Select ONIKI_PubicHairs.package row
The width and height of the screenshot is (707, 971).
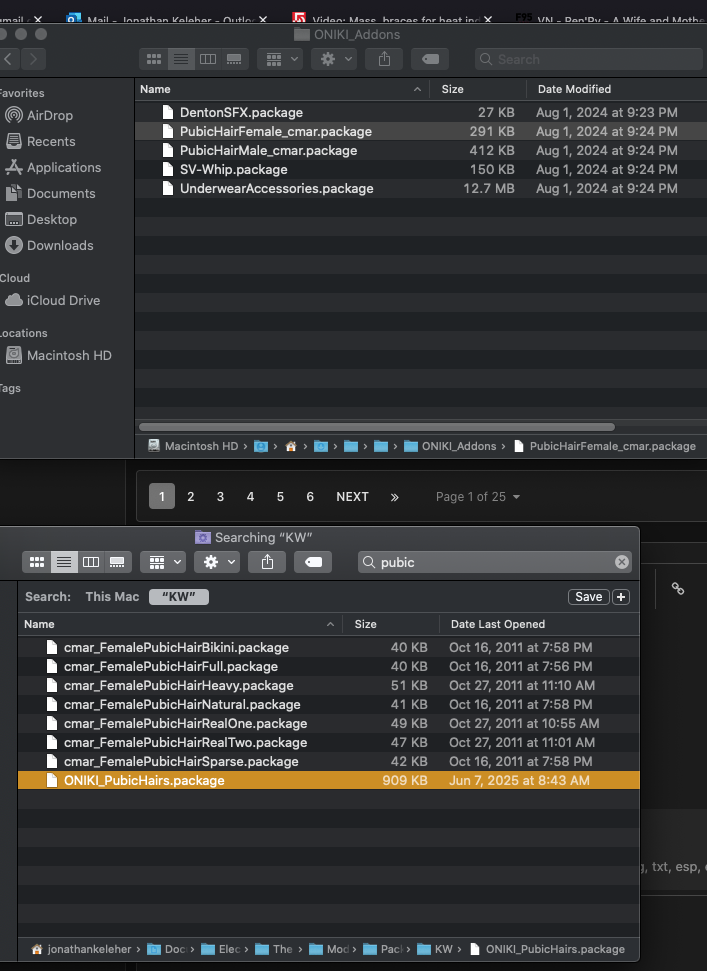(x=329, y=780)
